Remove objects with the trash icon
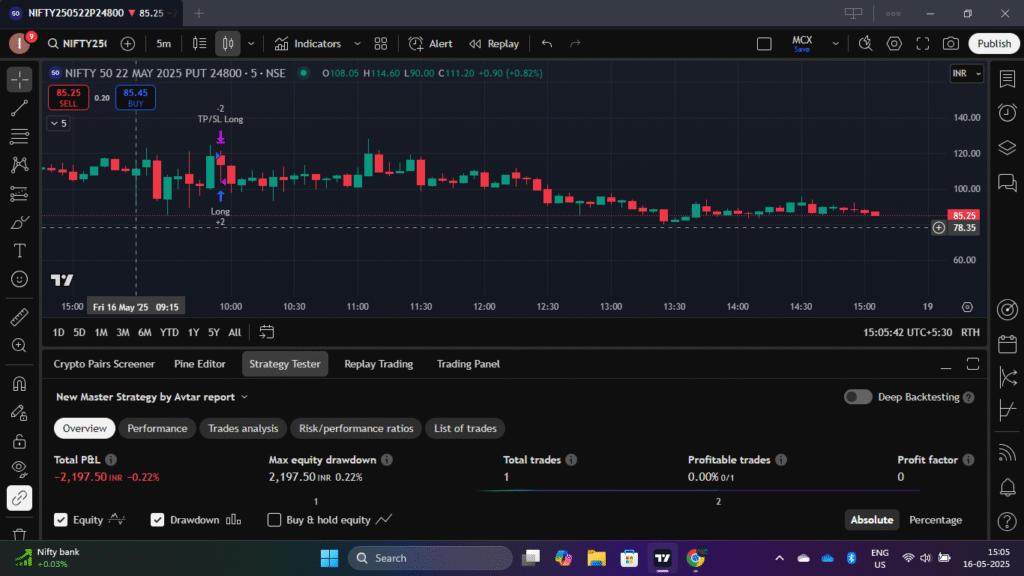The height and width of the screenshot is (576, 1024). pyautogui.click(x=20, y=534)
